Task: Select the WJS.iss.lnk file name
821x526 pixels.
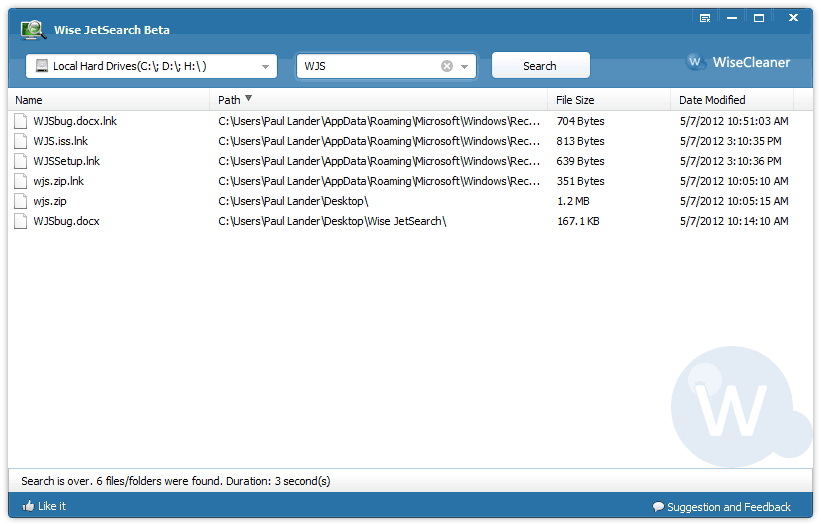Action: pos(60,141)
